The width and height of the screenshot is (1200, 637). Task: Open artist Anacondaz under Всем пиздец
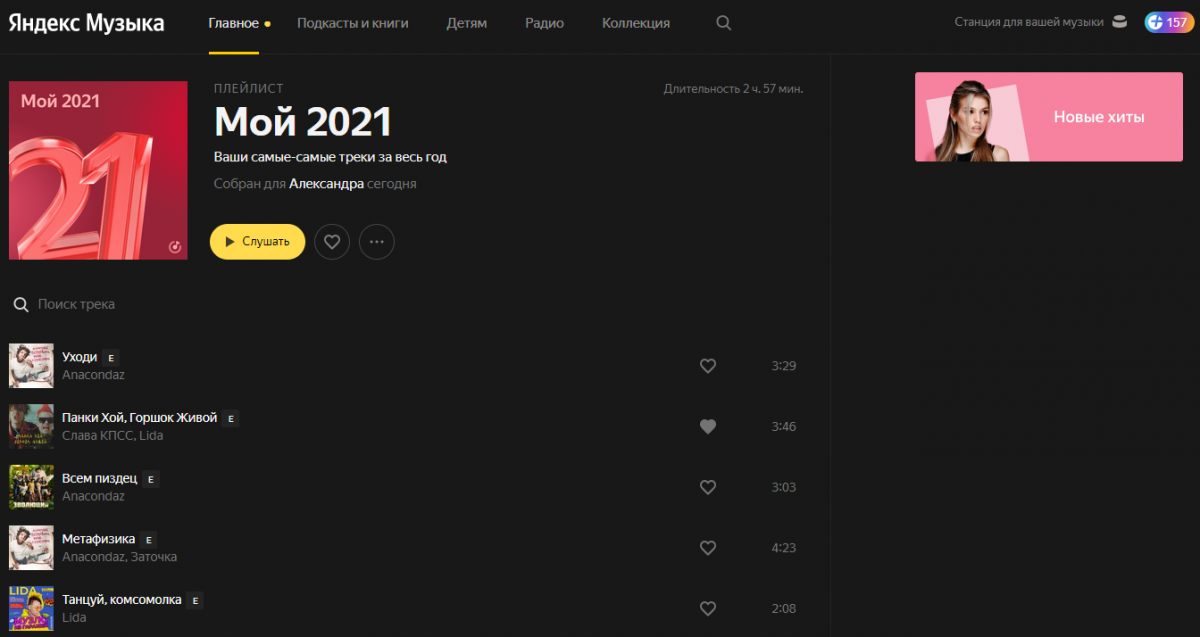point(93,496)
